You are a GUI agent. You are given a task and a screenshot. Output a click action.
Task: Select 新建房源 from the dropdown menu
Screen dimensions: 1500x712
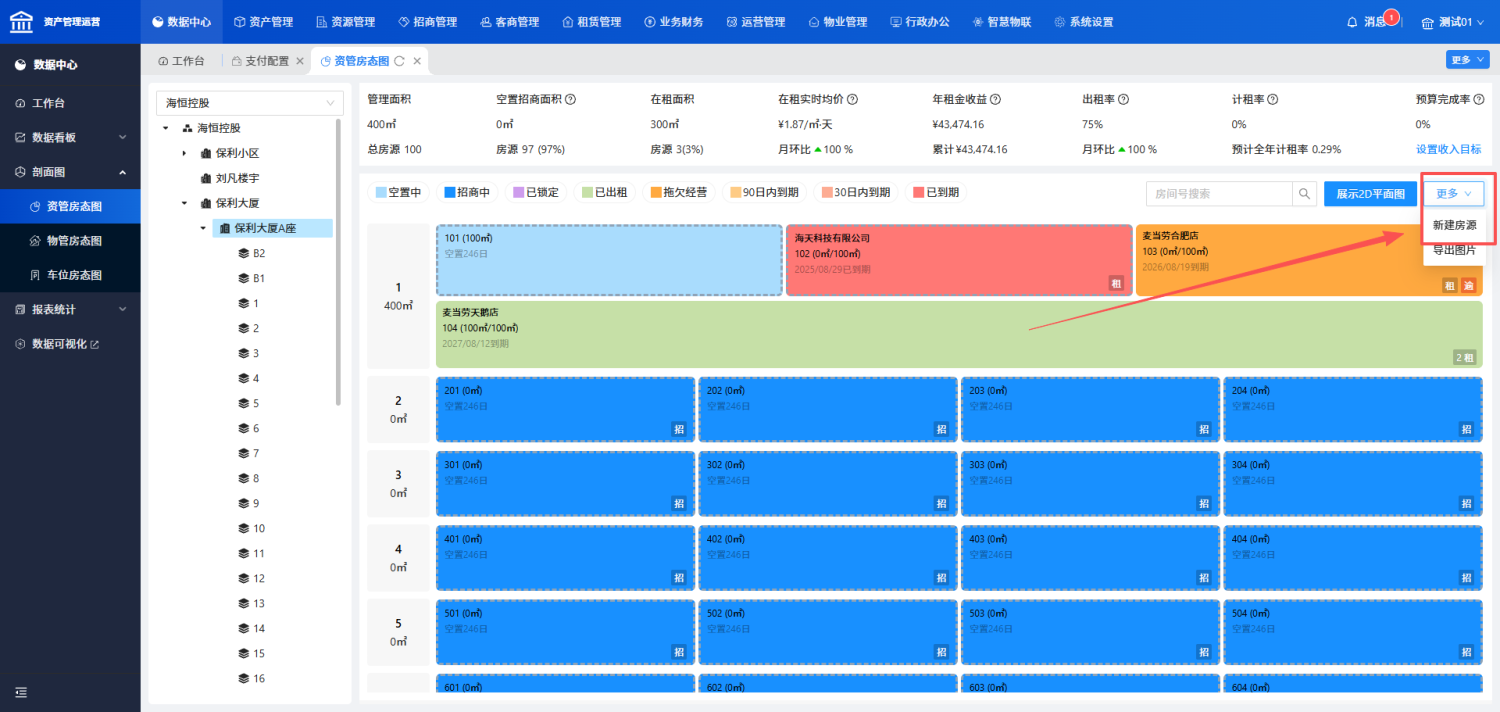point(1454,226)
